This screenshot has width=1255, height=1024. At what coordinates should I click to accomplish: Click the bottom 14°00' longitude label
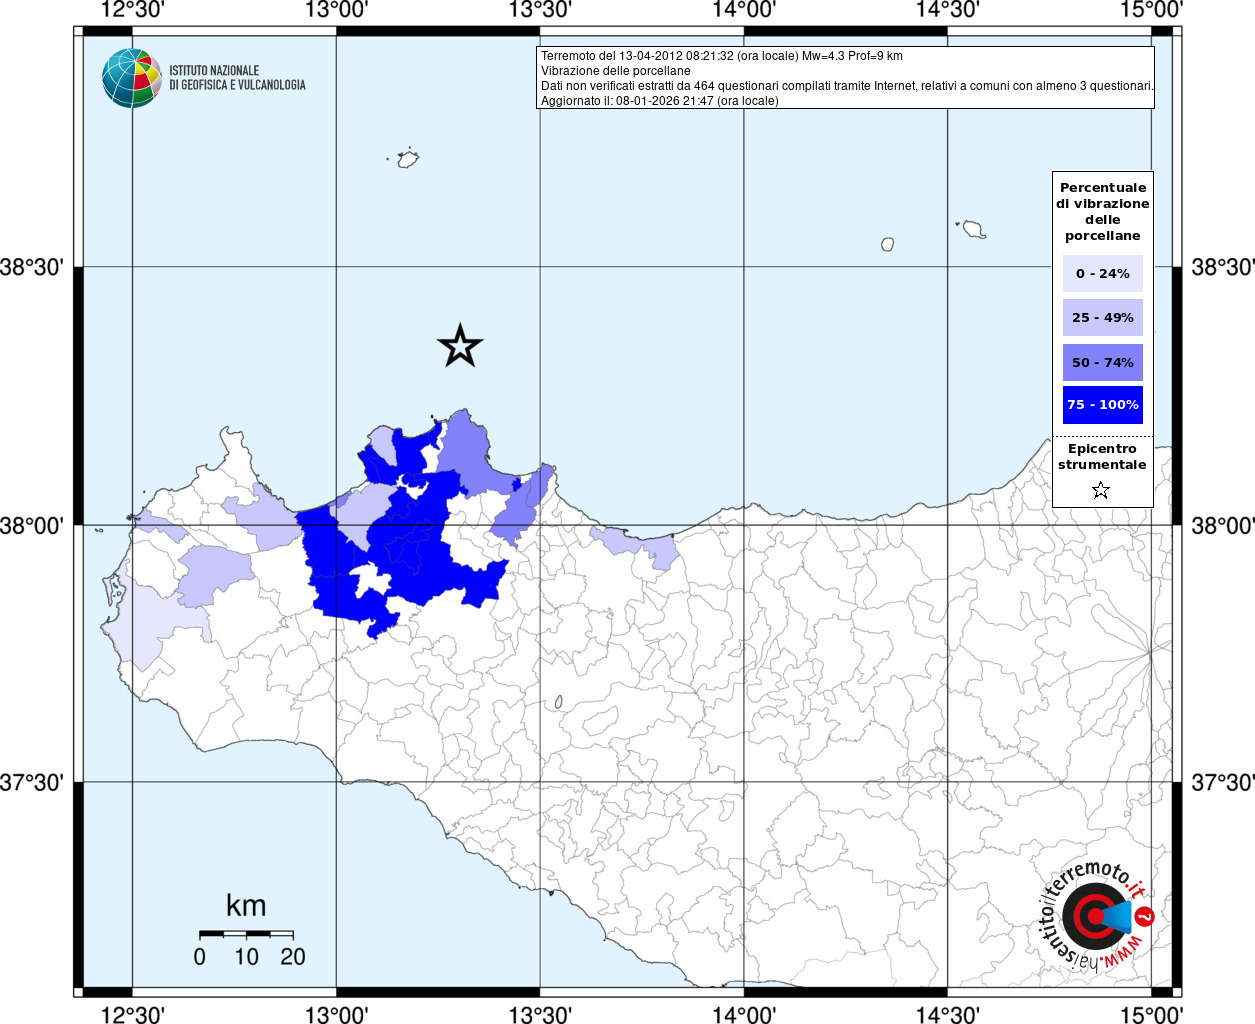[744, 1015]
